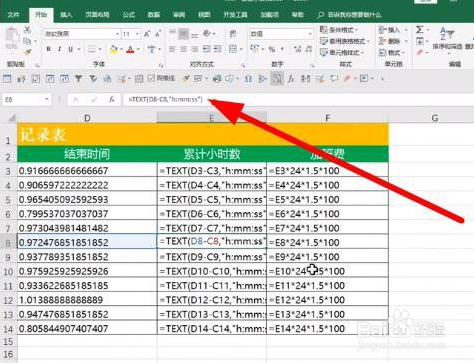This screenshot has height=363, width=474.
Task: Click the Omega symbol icon in quick toolbar
Action: (248, 79)
